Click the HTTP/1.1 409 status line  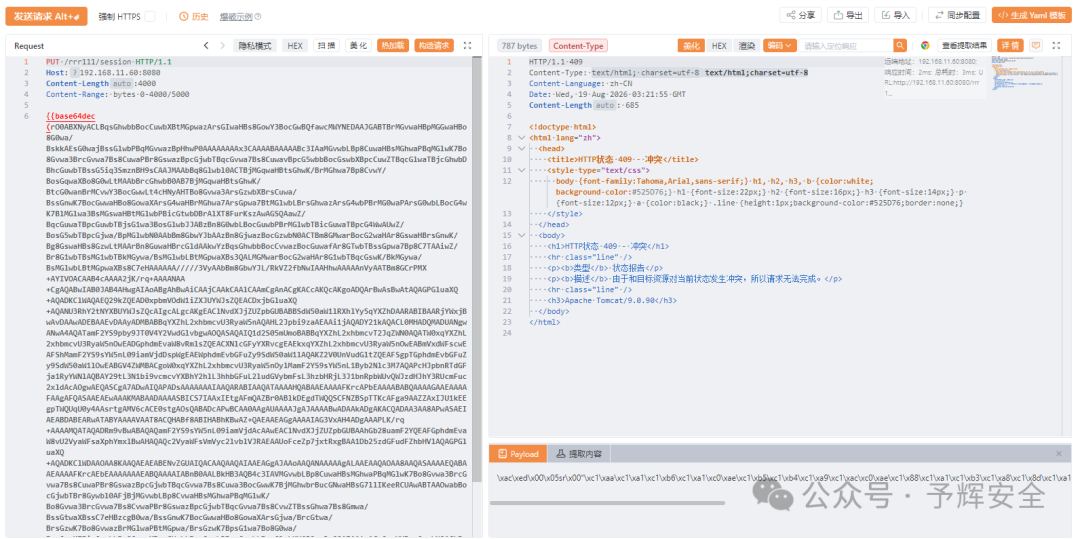(557, 62)
